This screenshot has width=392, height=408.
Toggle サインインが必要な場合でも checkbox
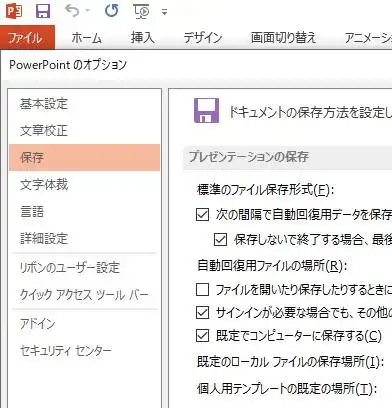pyautogui.click(x=202, y=313)
